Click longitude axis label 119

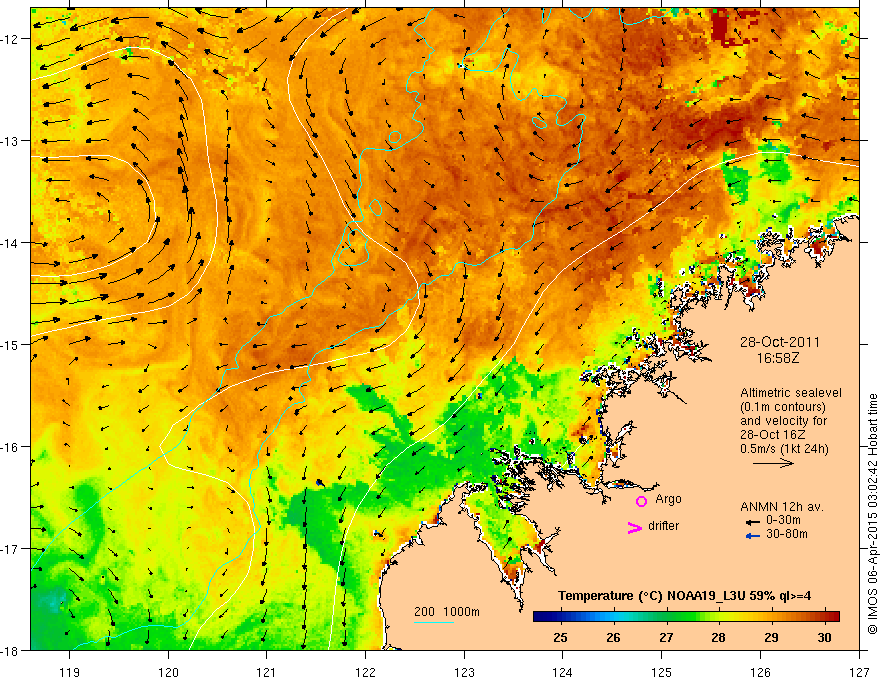tap(70, 672)
